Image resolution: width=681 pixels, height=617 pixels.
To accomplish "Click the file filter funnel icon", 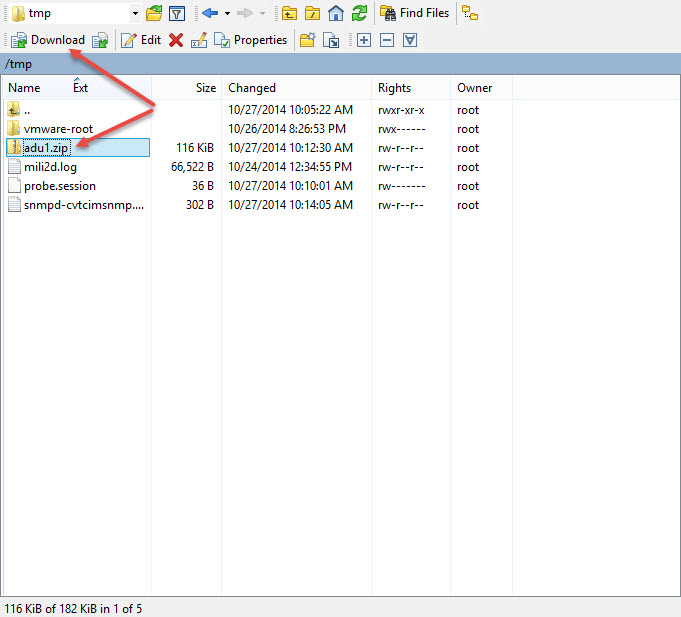I will (x=176, y=14).
